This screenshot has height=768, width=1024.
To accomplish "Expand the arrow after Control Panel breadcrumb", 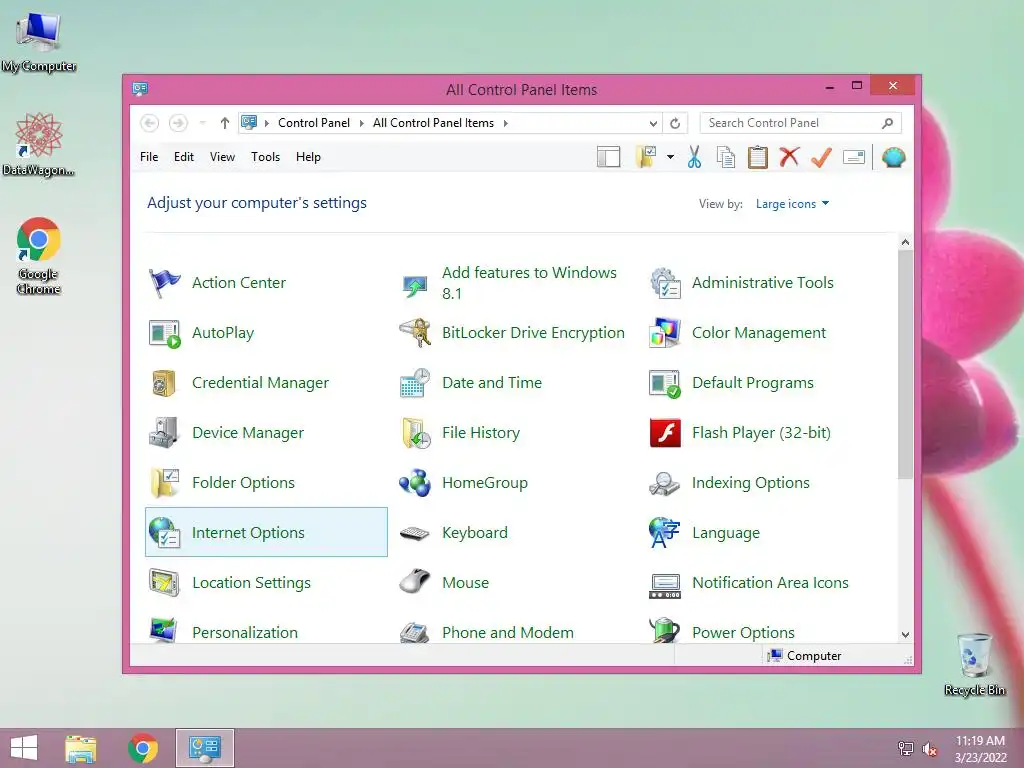I will 361,123.
